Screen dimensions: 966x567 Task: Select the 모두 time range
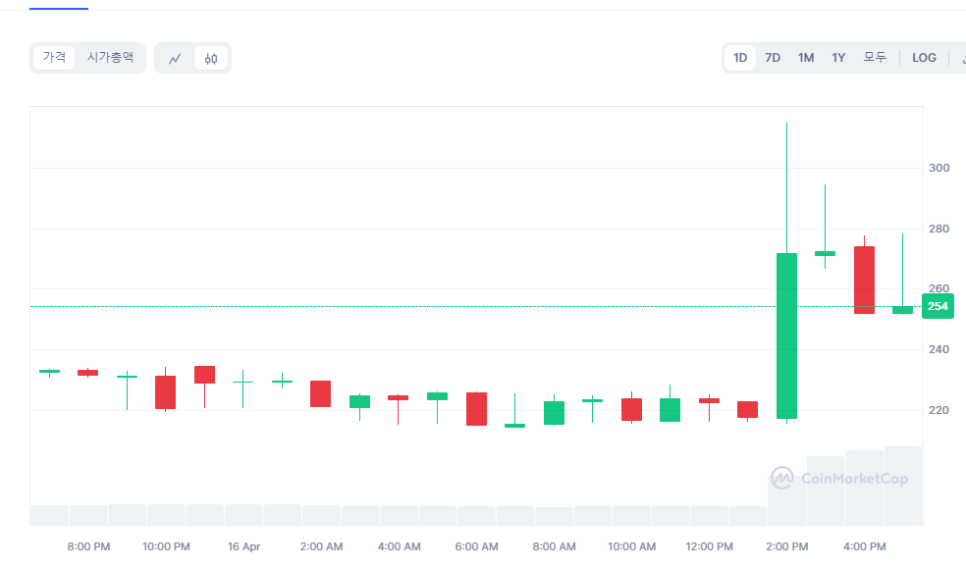click(x=874, y=58)
